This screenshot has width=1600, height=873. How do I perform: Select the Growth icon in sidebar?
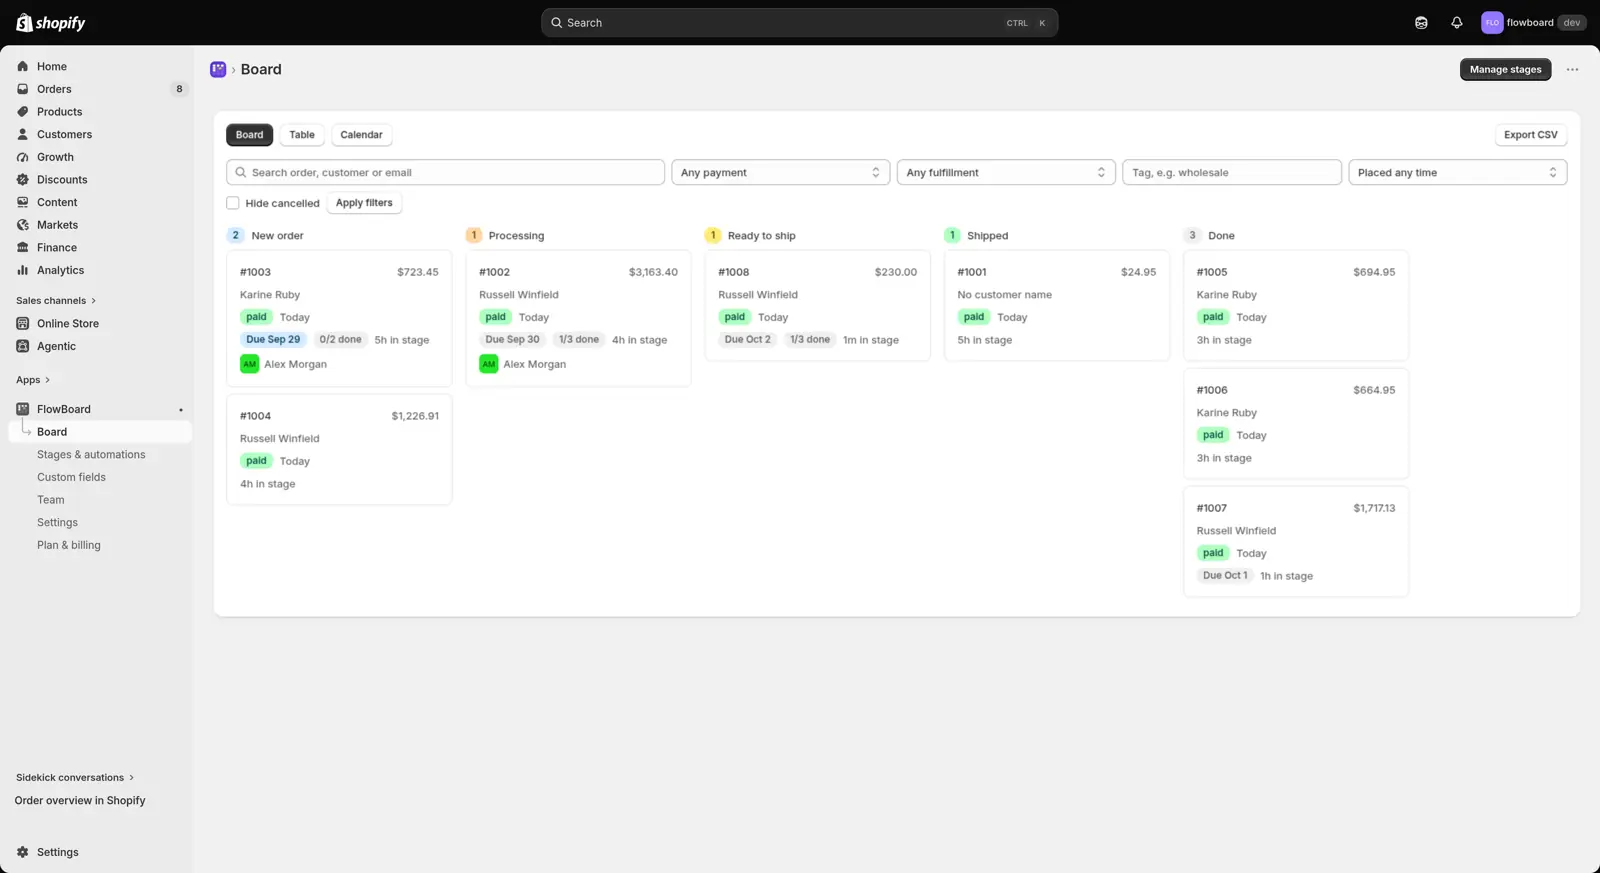[23, 157]
